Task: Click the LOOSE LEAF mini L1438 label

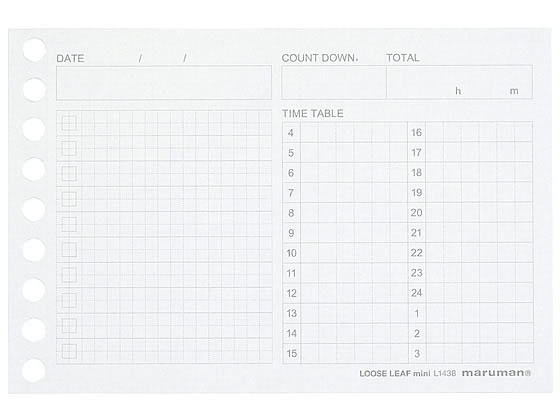Action: click(408, 374)
